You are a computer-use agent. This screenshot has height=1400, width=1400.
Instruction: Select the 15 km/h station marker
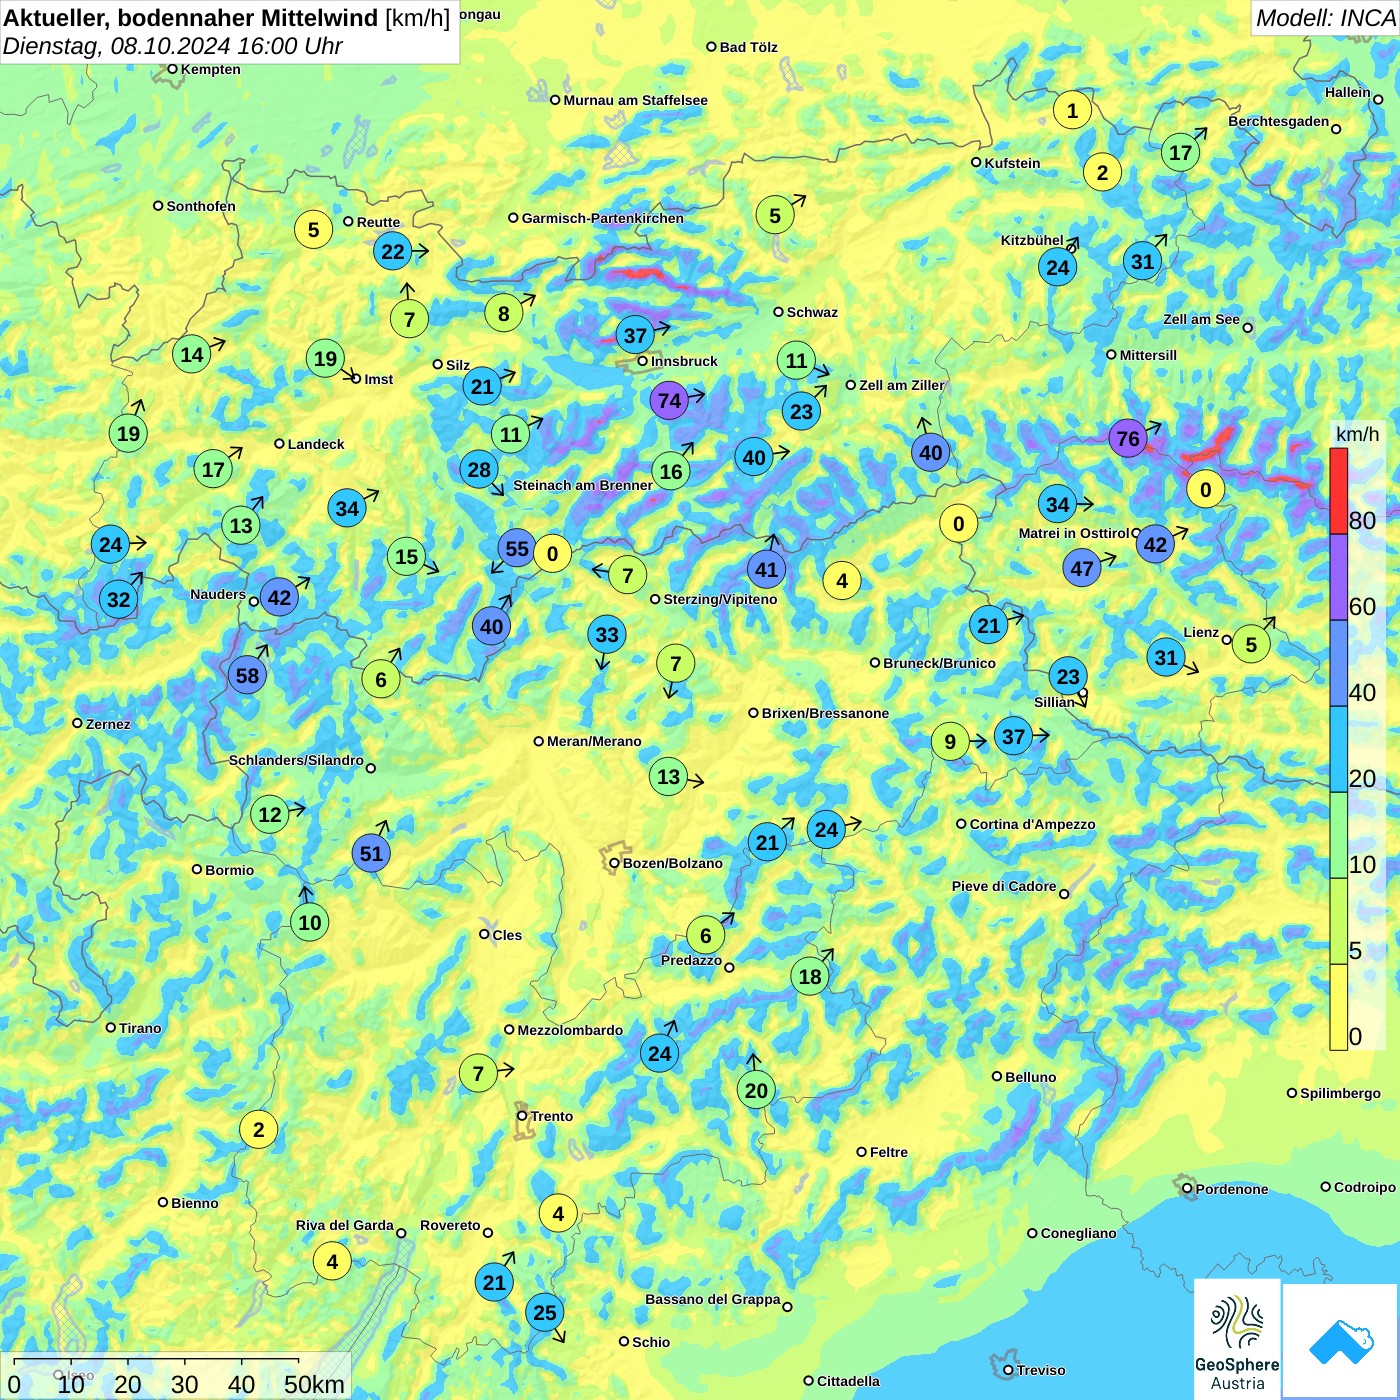pos(406,556)
